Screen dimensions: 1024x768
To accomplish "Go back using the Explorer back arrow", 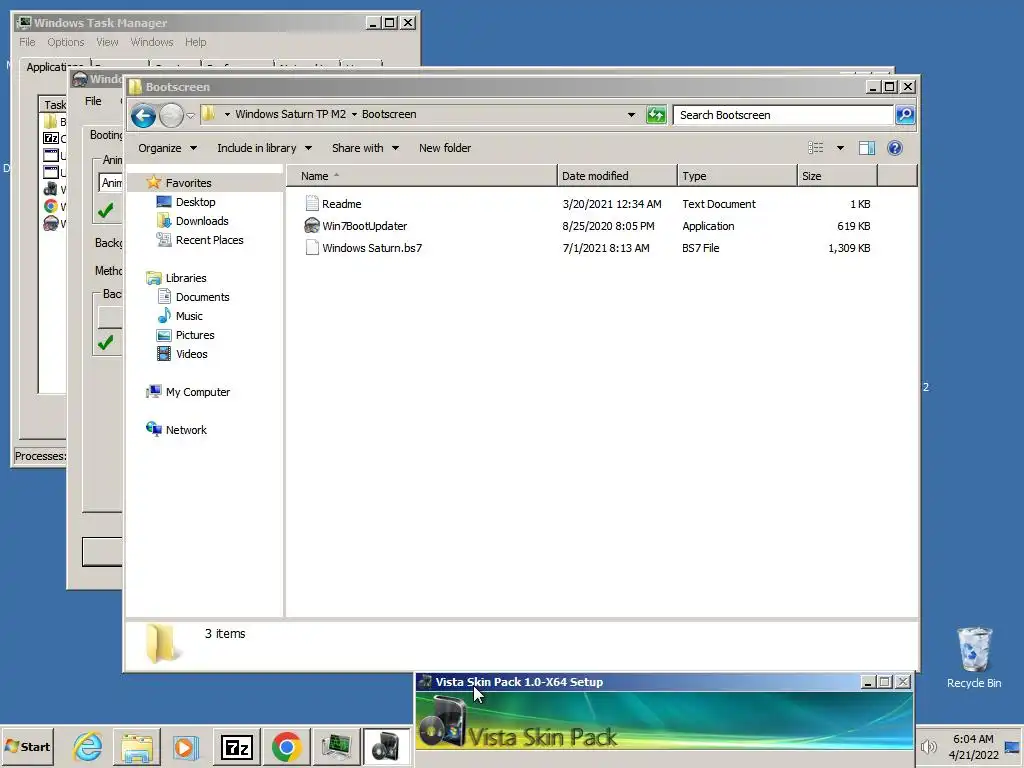I will (x=143, y=116).
